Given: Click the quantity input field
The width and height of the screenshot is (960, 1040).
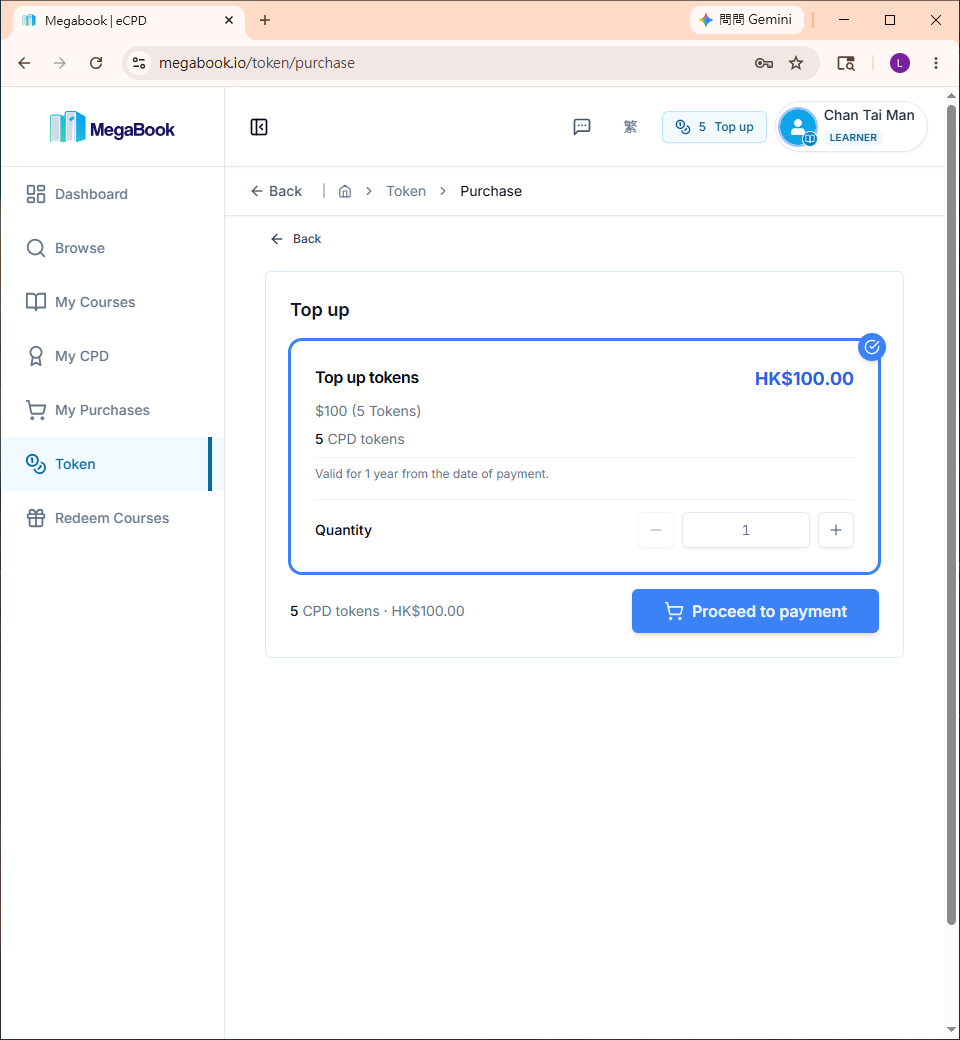Looking at the screenshot, I should [746, 530].
